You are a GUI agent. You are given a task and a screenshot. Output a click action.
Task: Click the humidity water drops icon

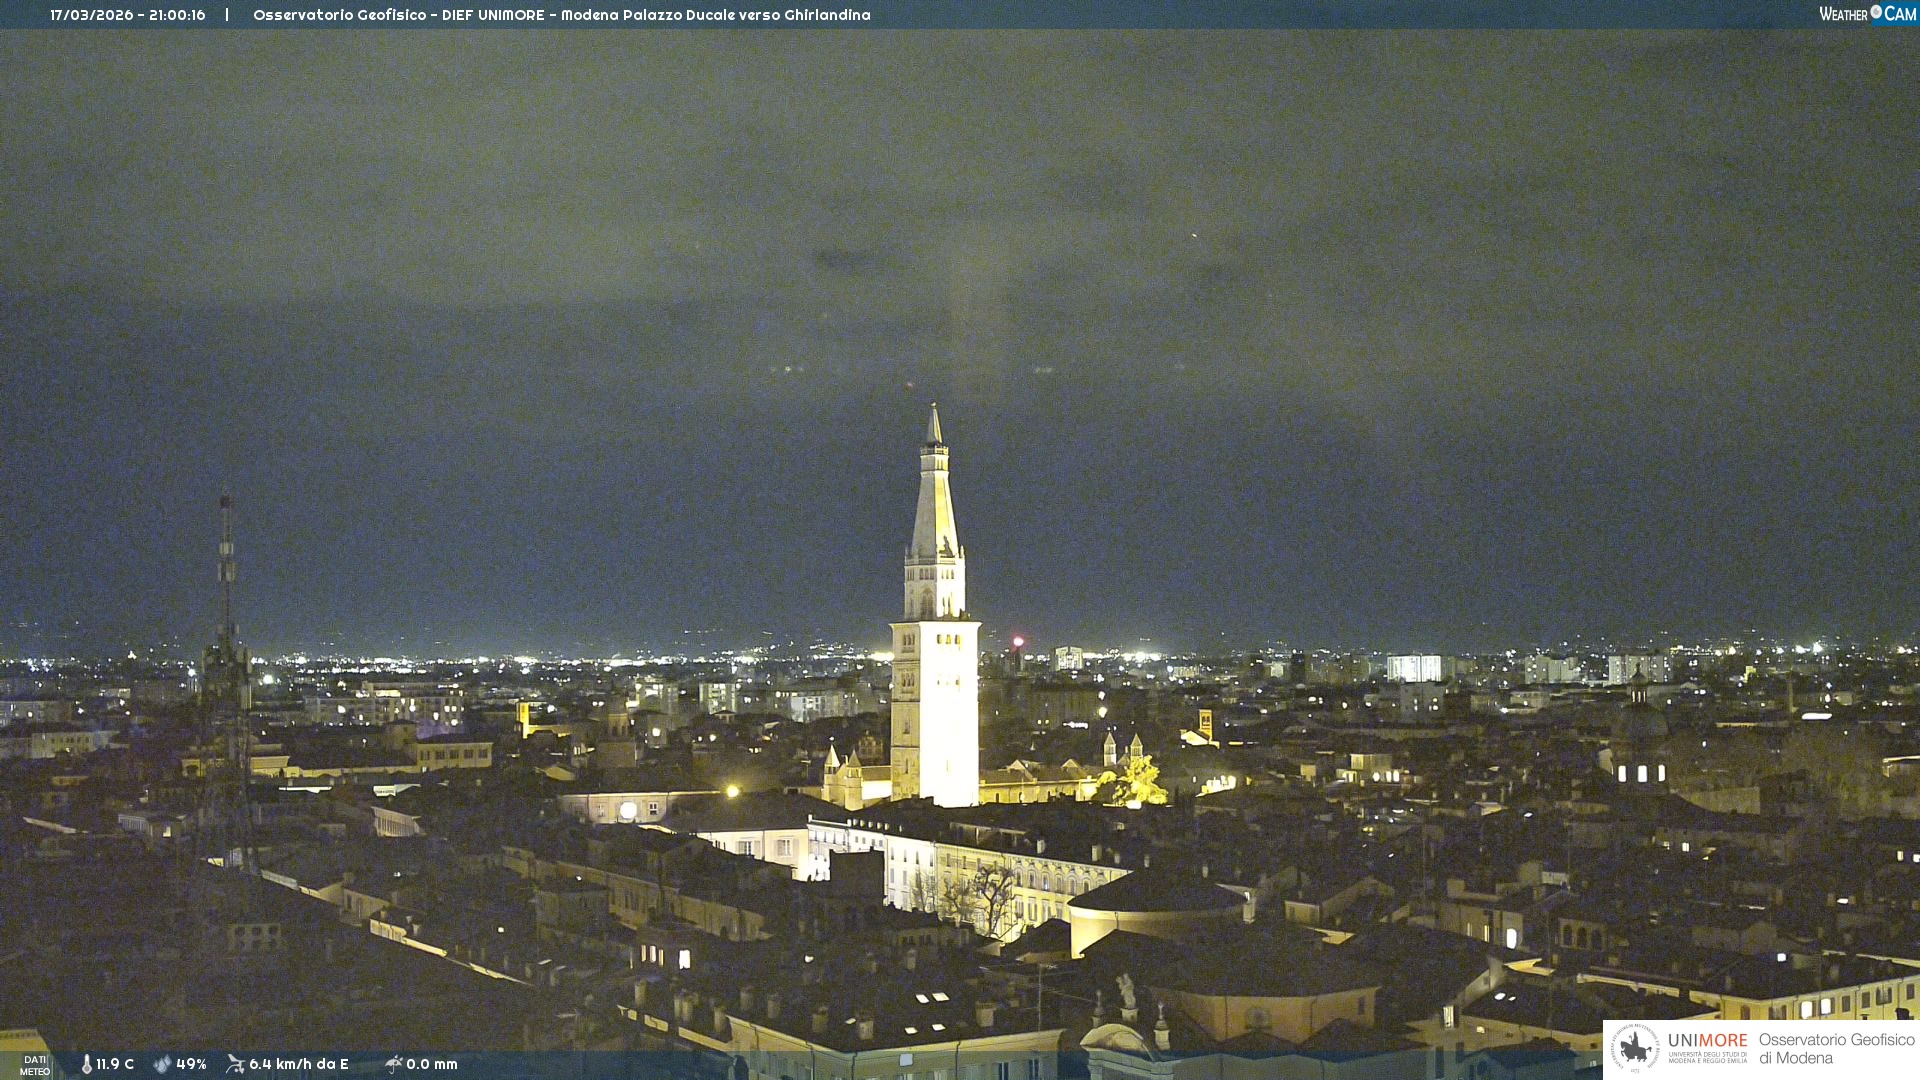point(162,1064)
